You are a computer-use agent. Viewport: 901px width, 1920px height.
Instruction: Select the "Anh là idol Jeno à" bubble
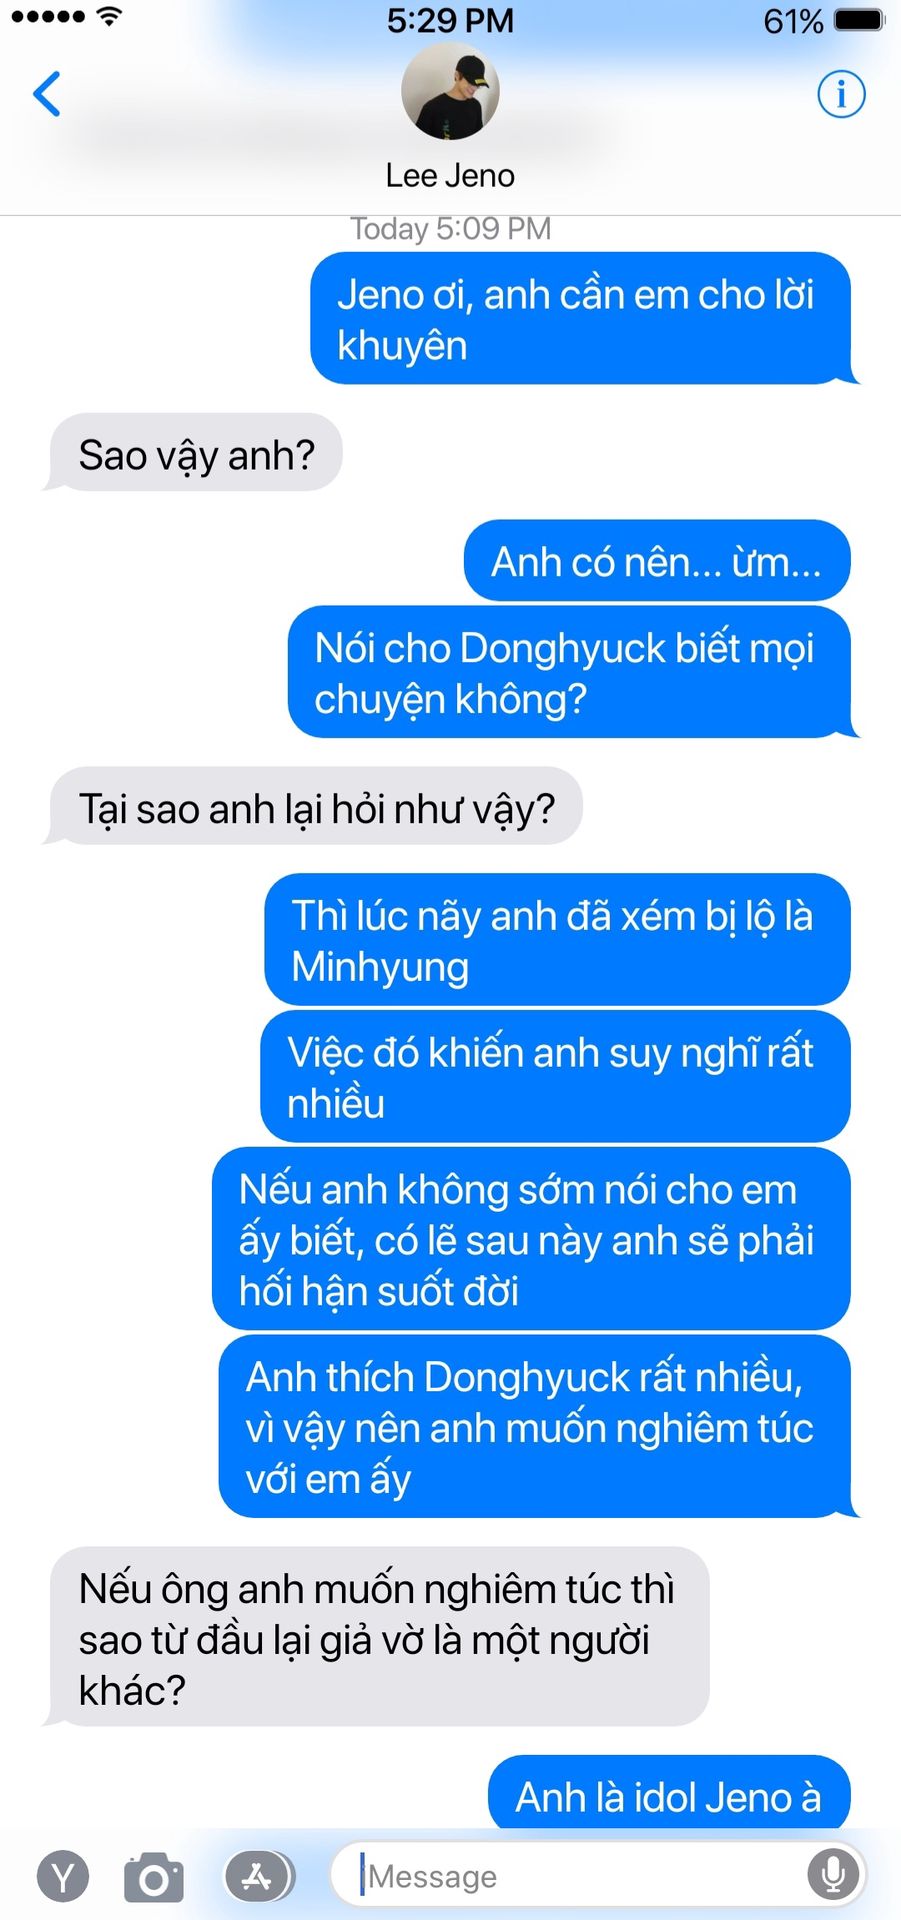[670, 1795]
